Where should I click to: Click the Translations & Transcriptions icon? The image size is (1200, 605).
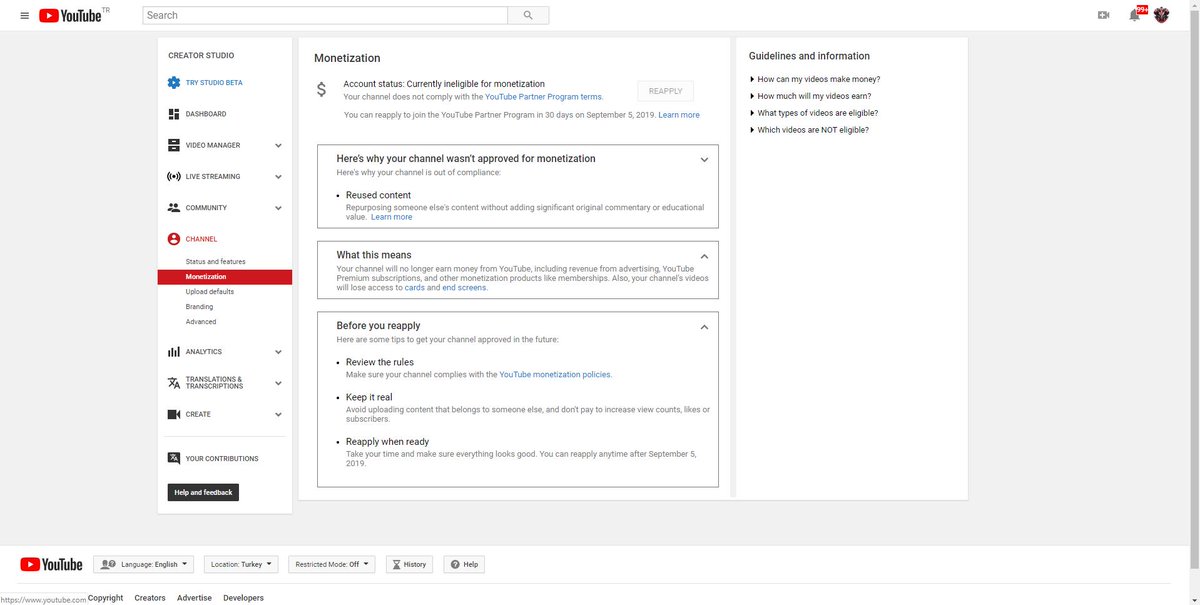click(174, 383)
